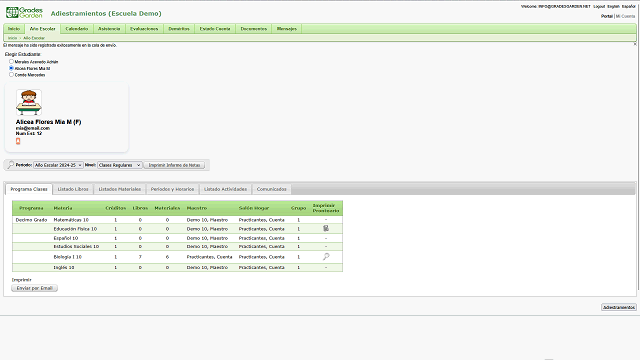Click the Imprimir Prontuario column header
This screenshot has height=360, width=640.
[x=326, y=208]
